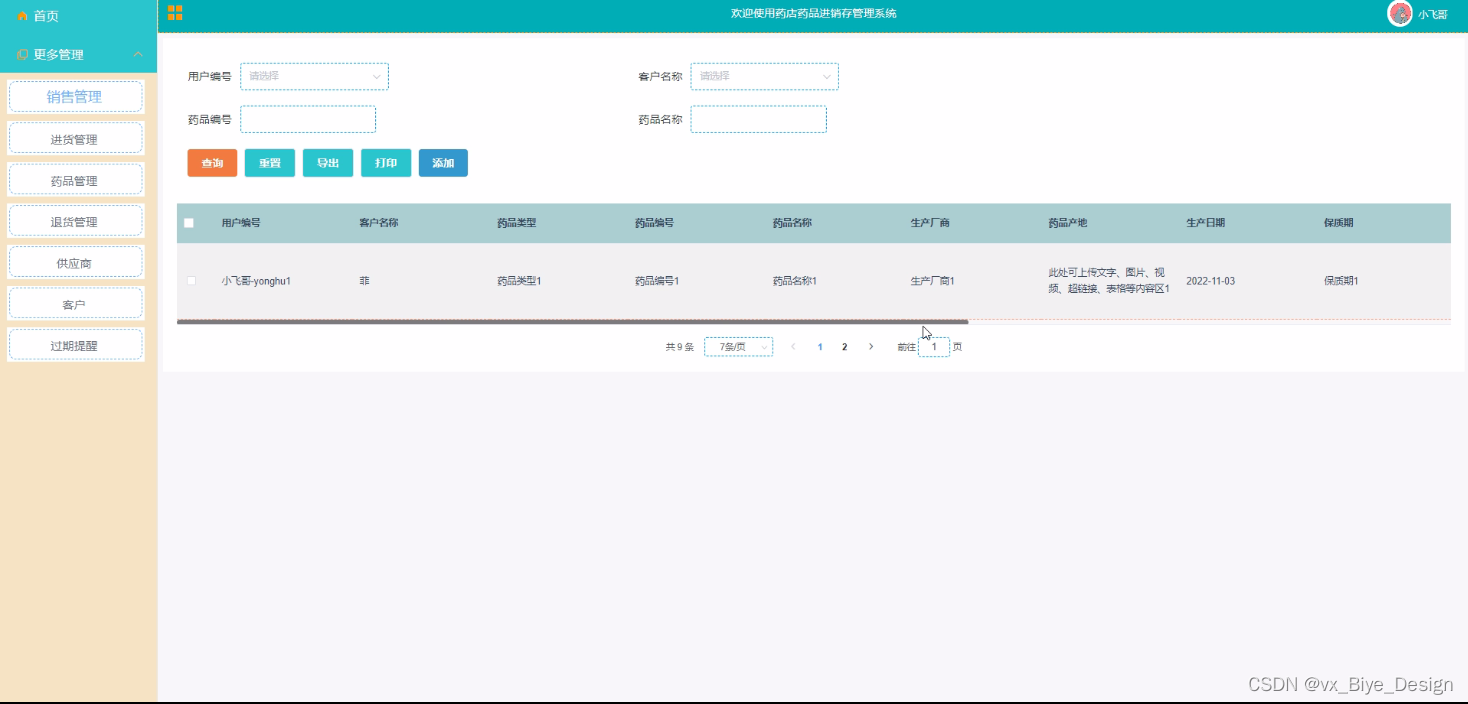Image resolution: width=1468 pixels, height=704 pixels.
Task: Click the 前往 page number input
Action: click(934, 347)
